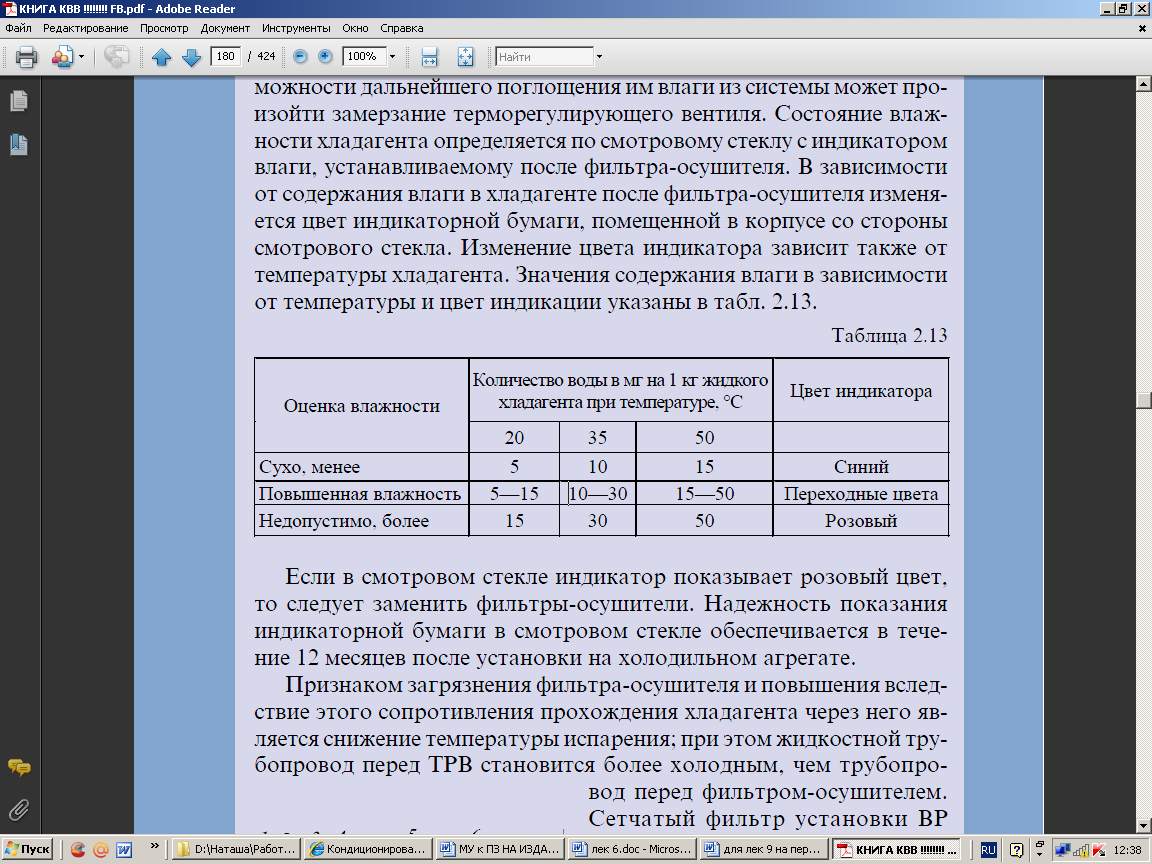Image resolution: width=1152 pixels, height=864 pixels.
Task: Click the red browser quick launch icon
Action: click(x=78, y=850)
